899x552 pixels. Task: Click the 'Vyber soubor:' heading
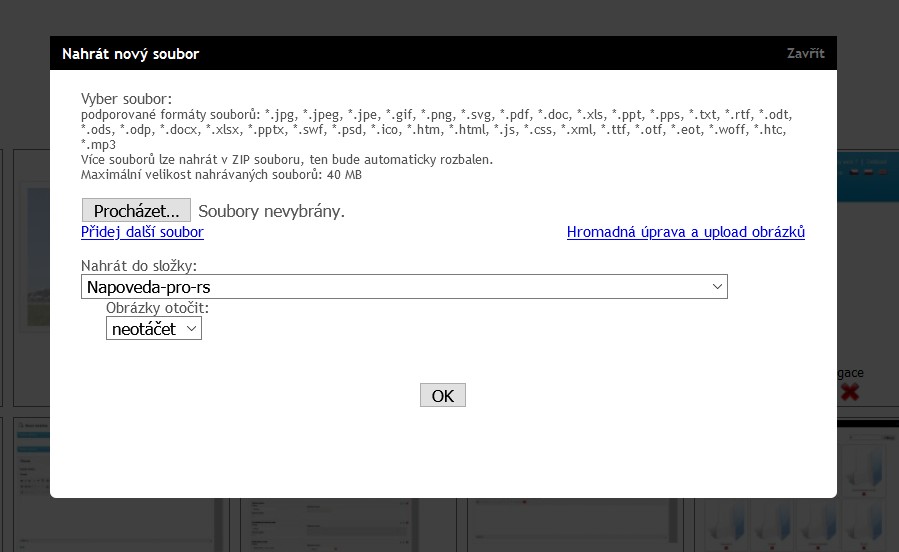coord(126,99)
